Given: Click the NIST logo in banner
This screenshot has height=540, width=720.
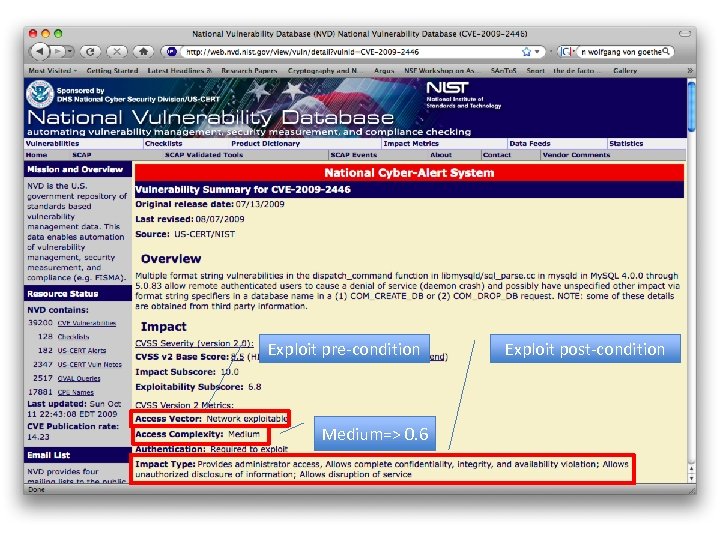Looking at the screenshot, I should point(448,87).
